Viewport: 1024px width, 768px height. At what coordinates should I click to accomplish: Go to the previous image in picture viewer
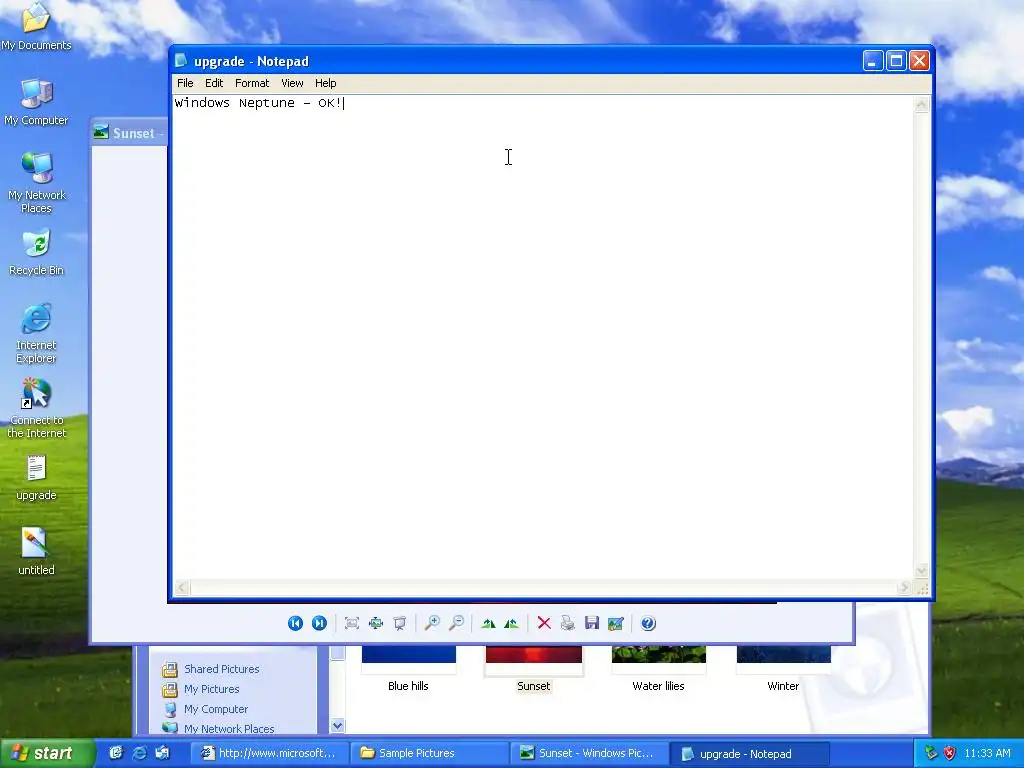pyautogui.click(x=295, y=623)
